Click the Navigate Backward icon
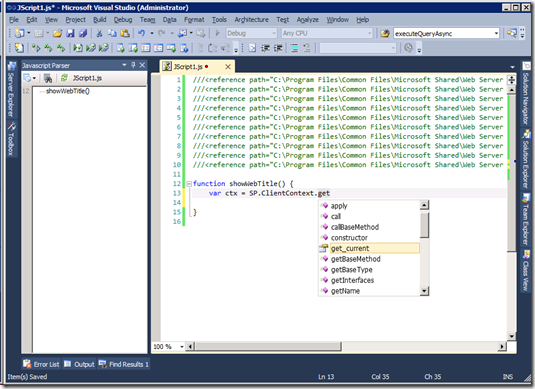535x389 pixels. 183,33
